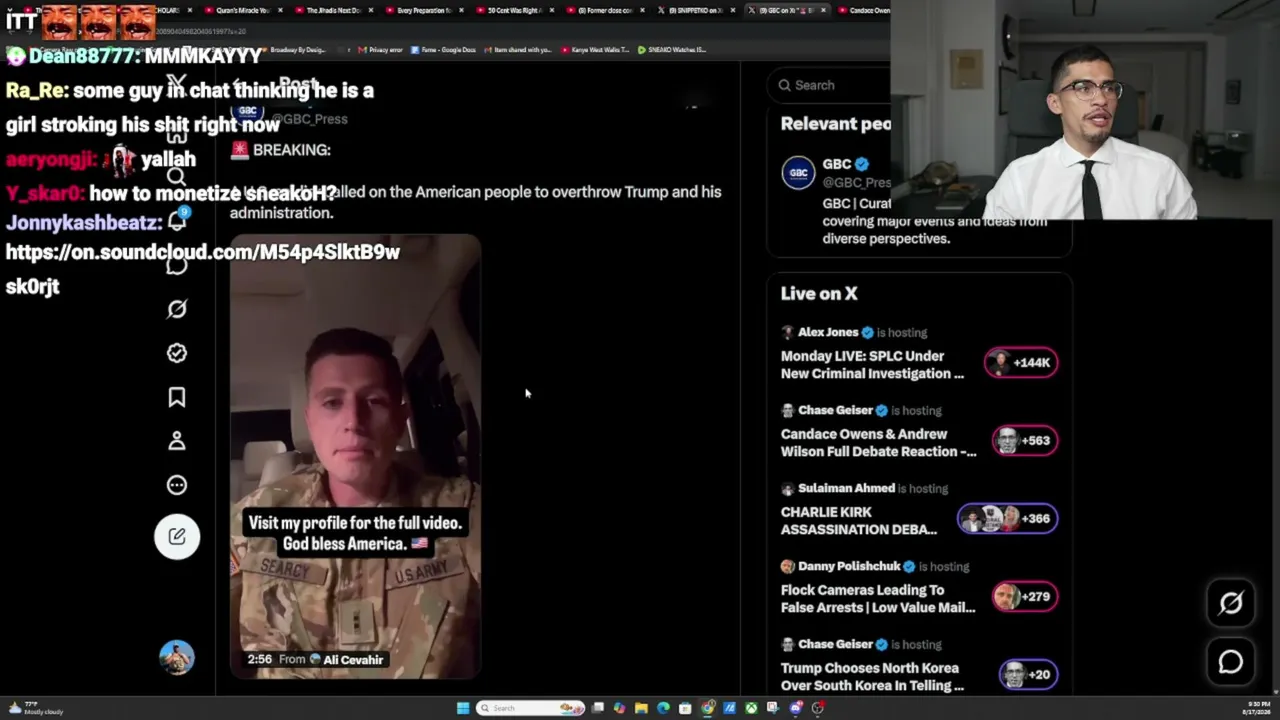Launch Microsoft Edge from the taskbar
The image size is (1280, 720).
[663, 708]
